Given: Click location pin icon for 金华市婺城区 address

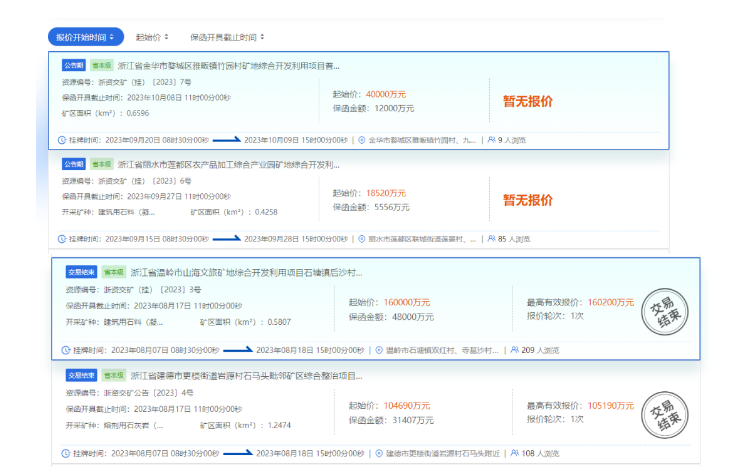Looking at the screenshot, I should 362,141.
